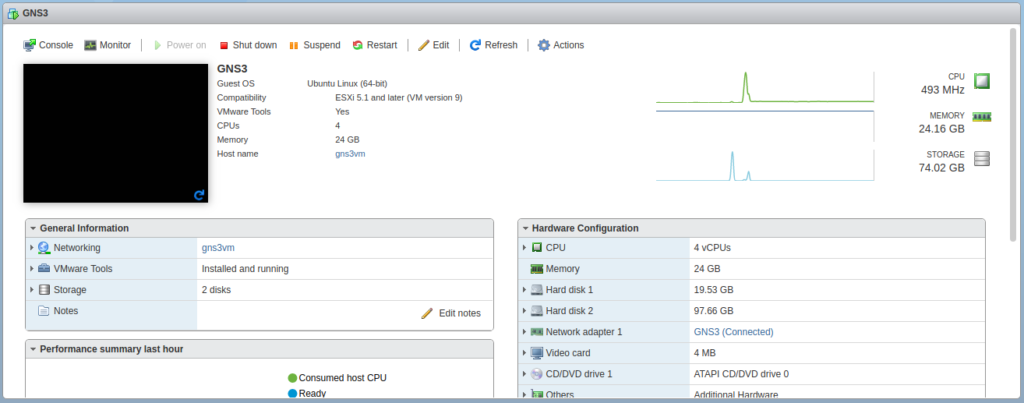
Task: Open gns3vm host name link
Action: click(350, 154)
